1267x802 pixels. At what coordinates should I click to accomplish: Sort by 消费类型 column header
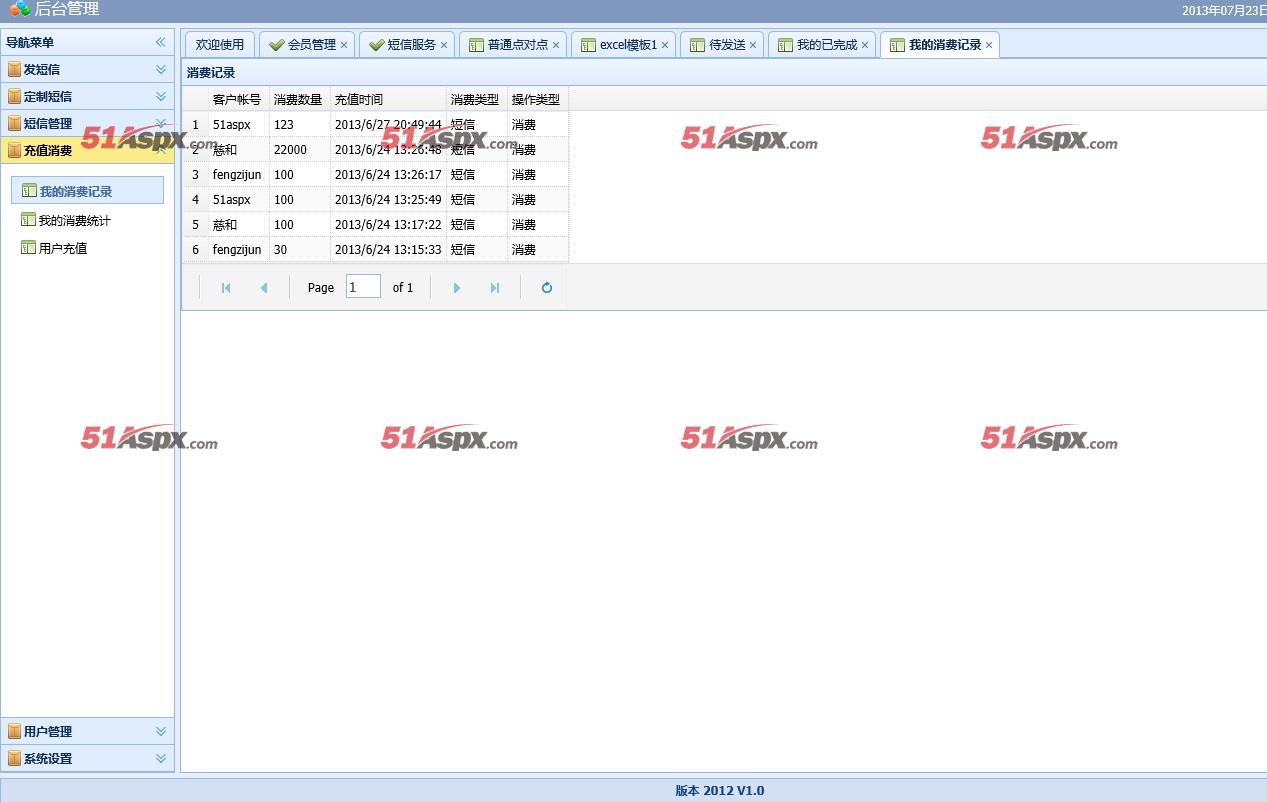[477, 99]
